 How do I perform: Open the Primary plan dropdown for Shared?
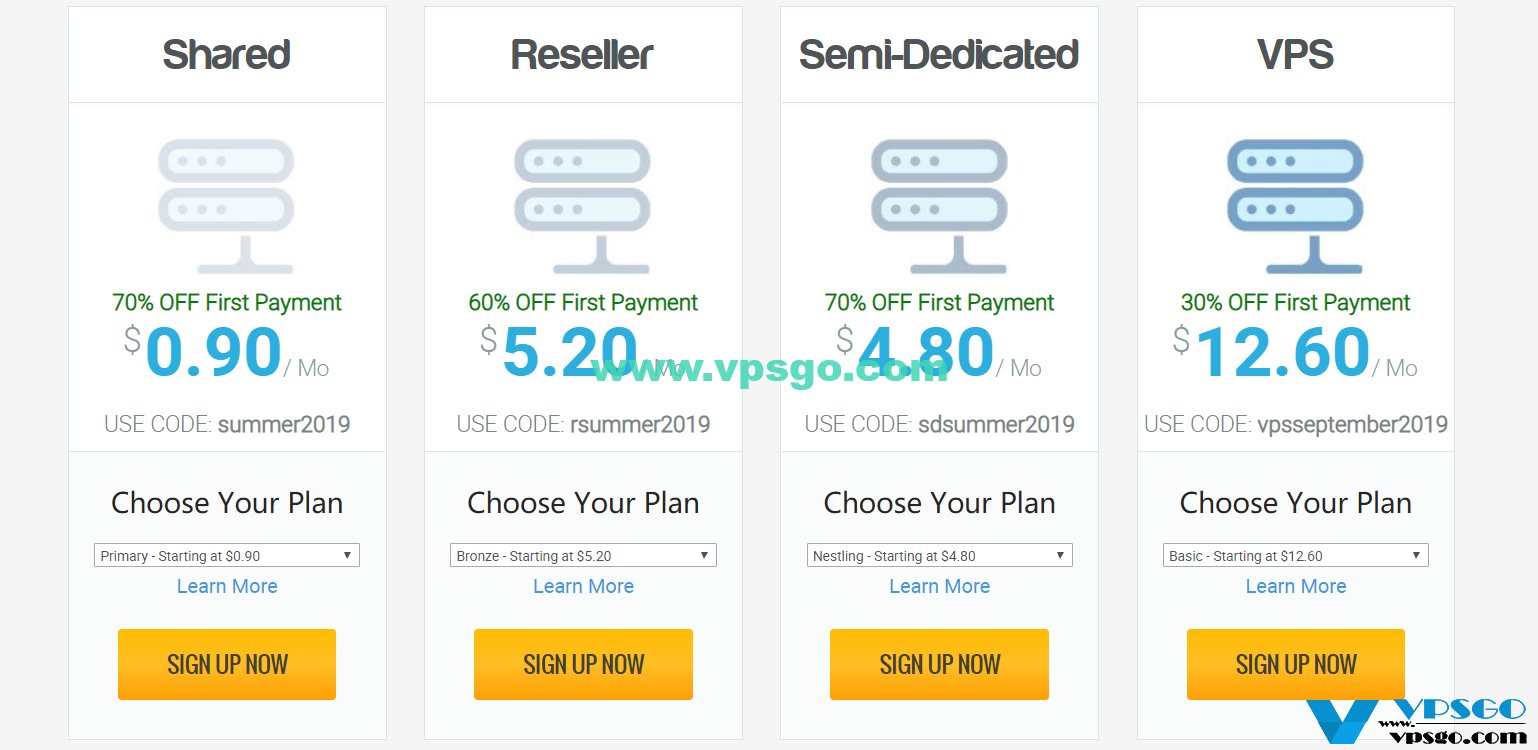click(x=227, y=555)
